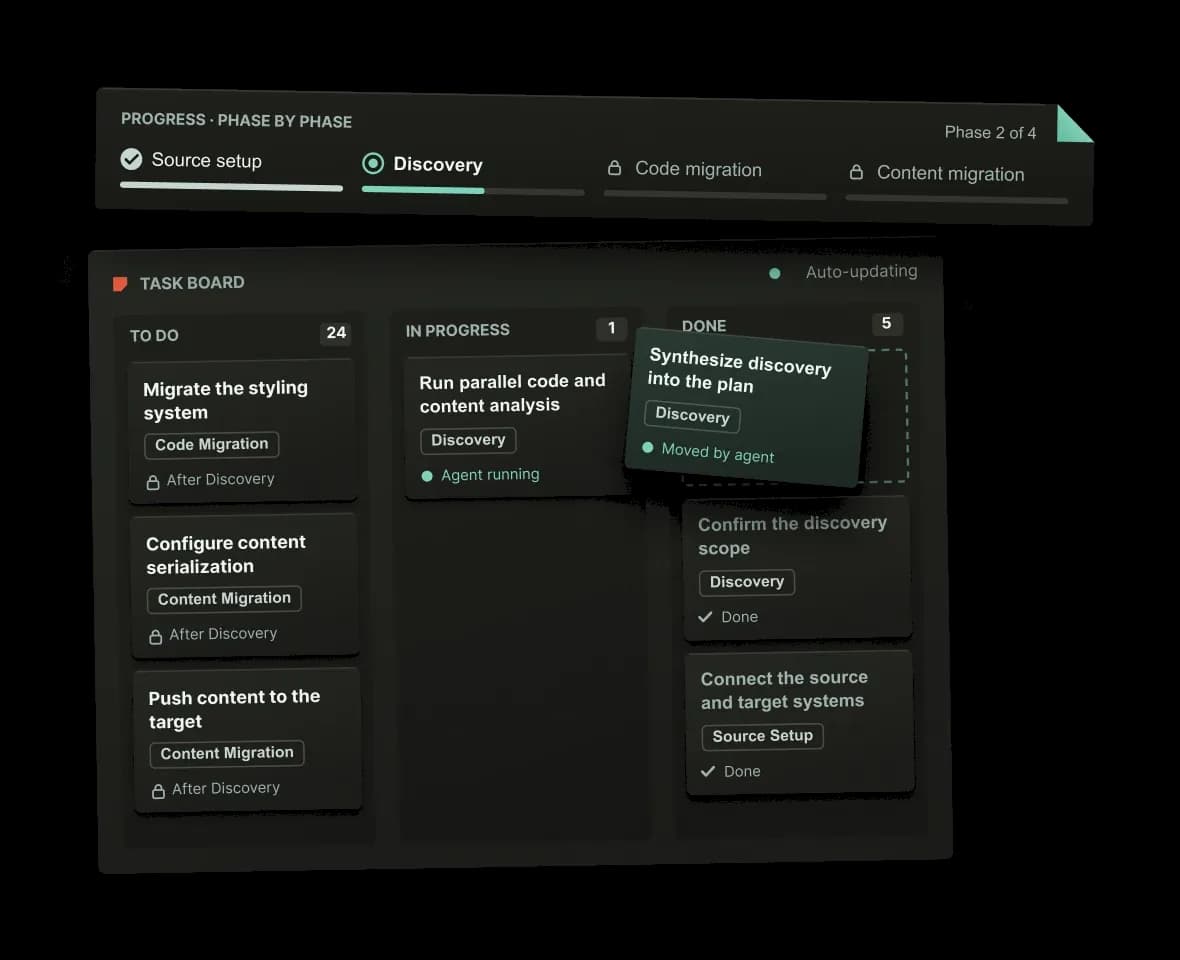Click Discovery tag on Synthesize discovery card

(x=692, y=416)
